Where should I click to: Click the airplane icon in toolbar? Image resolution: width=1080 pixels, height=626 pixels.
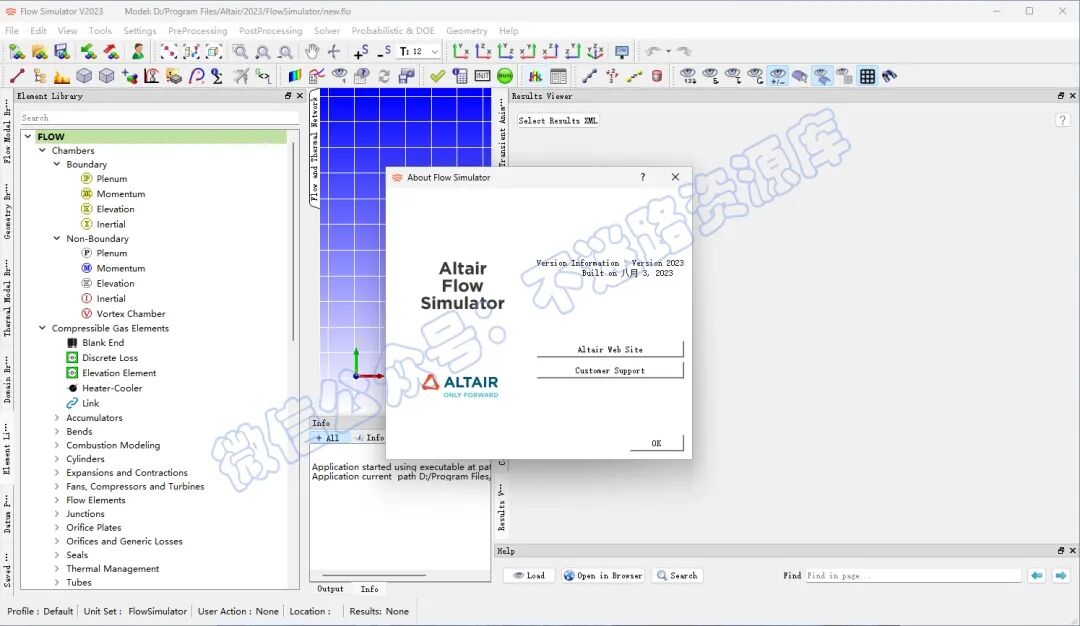click(240, 76)
